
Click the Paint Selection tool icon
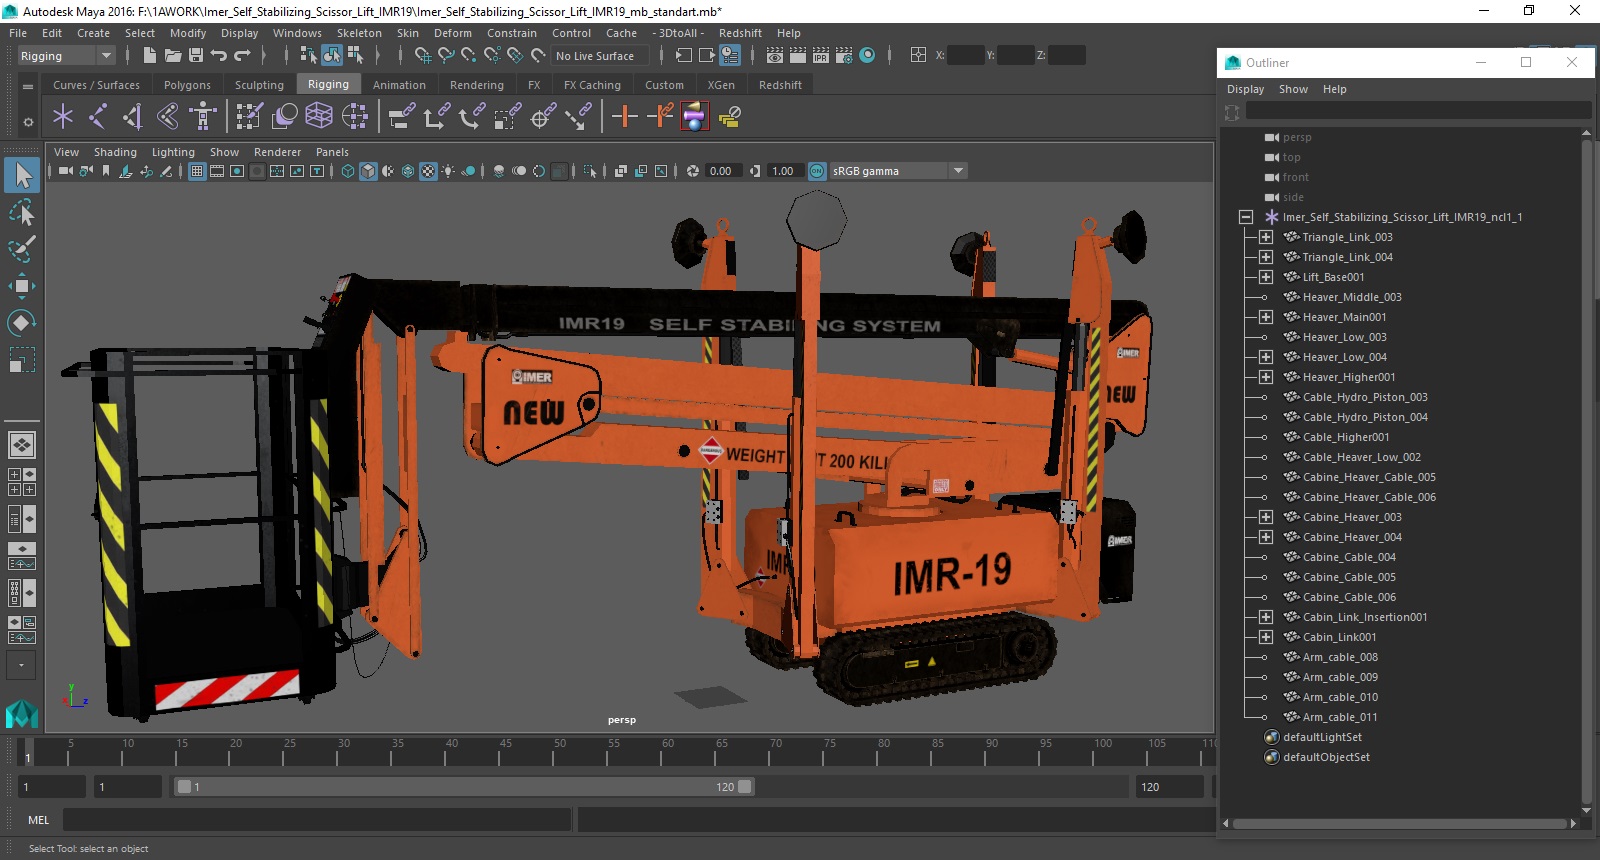22,249
